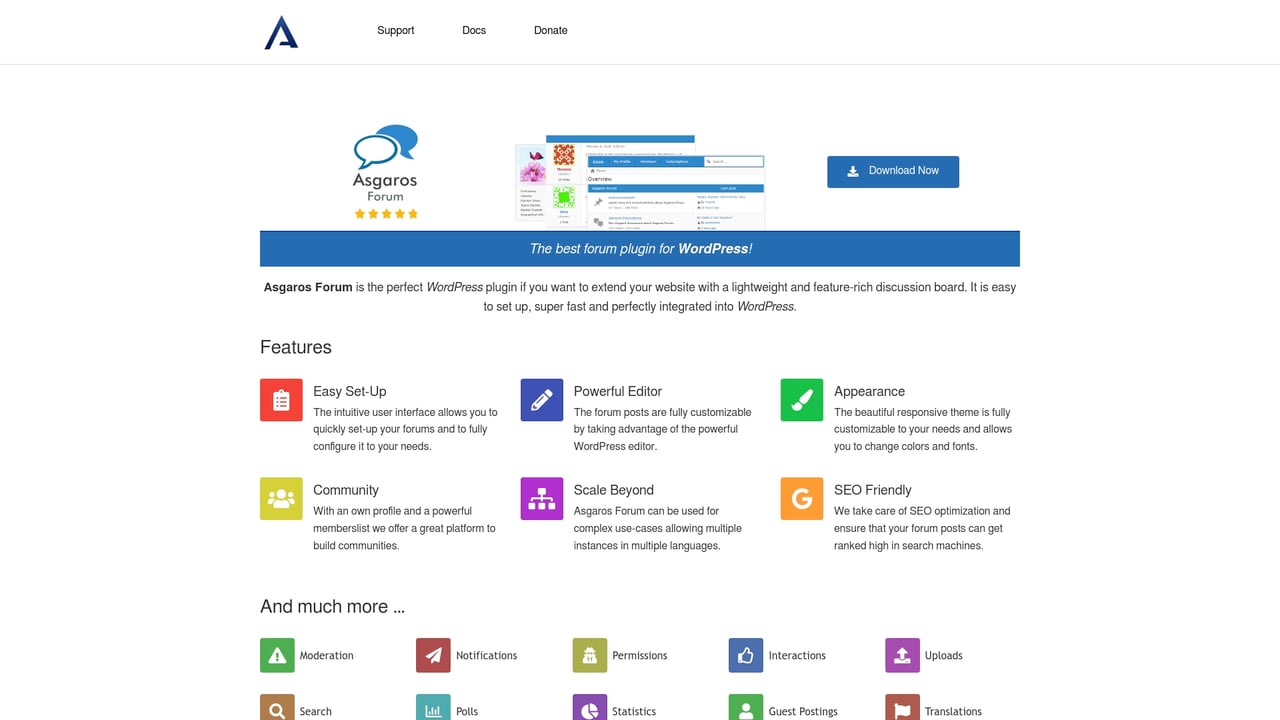This screenshot has height=720, width=1280.
Task: Click the Polls bar-chart icon
Action: (433, 708)
